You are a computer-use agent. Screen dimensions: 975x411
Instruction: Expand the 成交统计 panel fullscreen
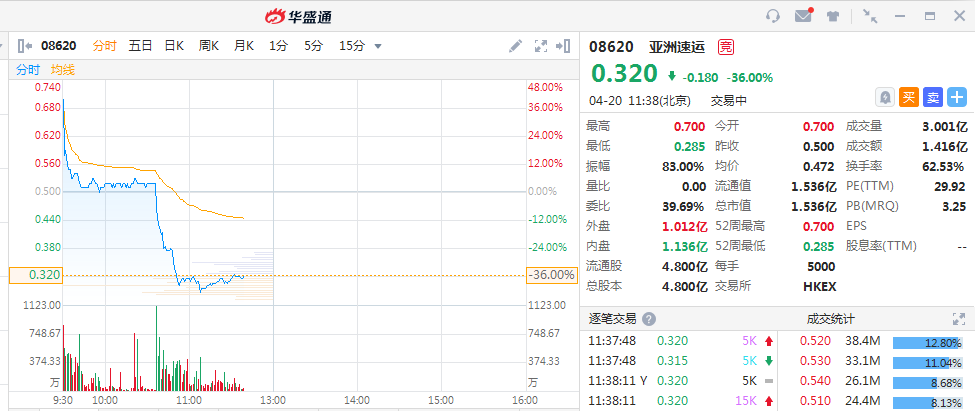(x=961, y=319)
